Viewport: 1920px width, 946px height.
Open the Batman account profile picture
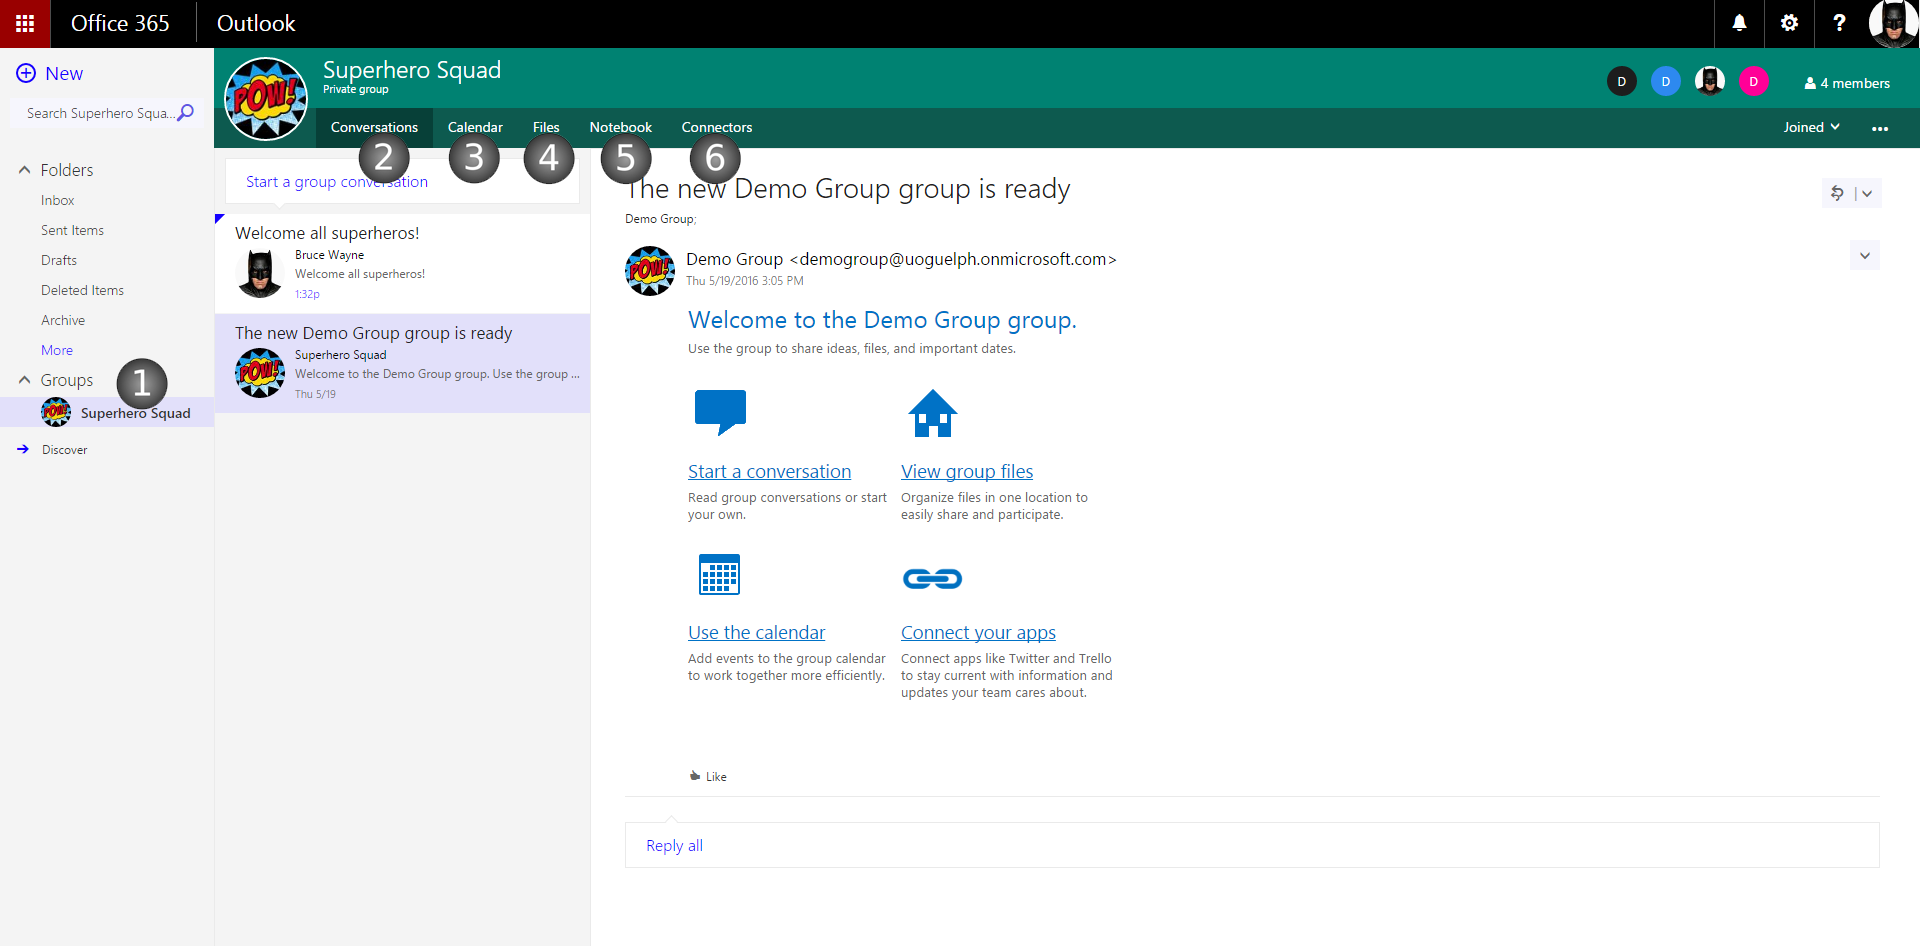tap(1893, 23)
